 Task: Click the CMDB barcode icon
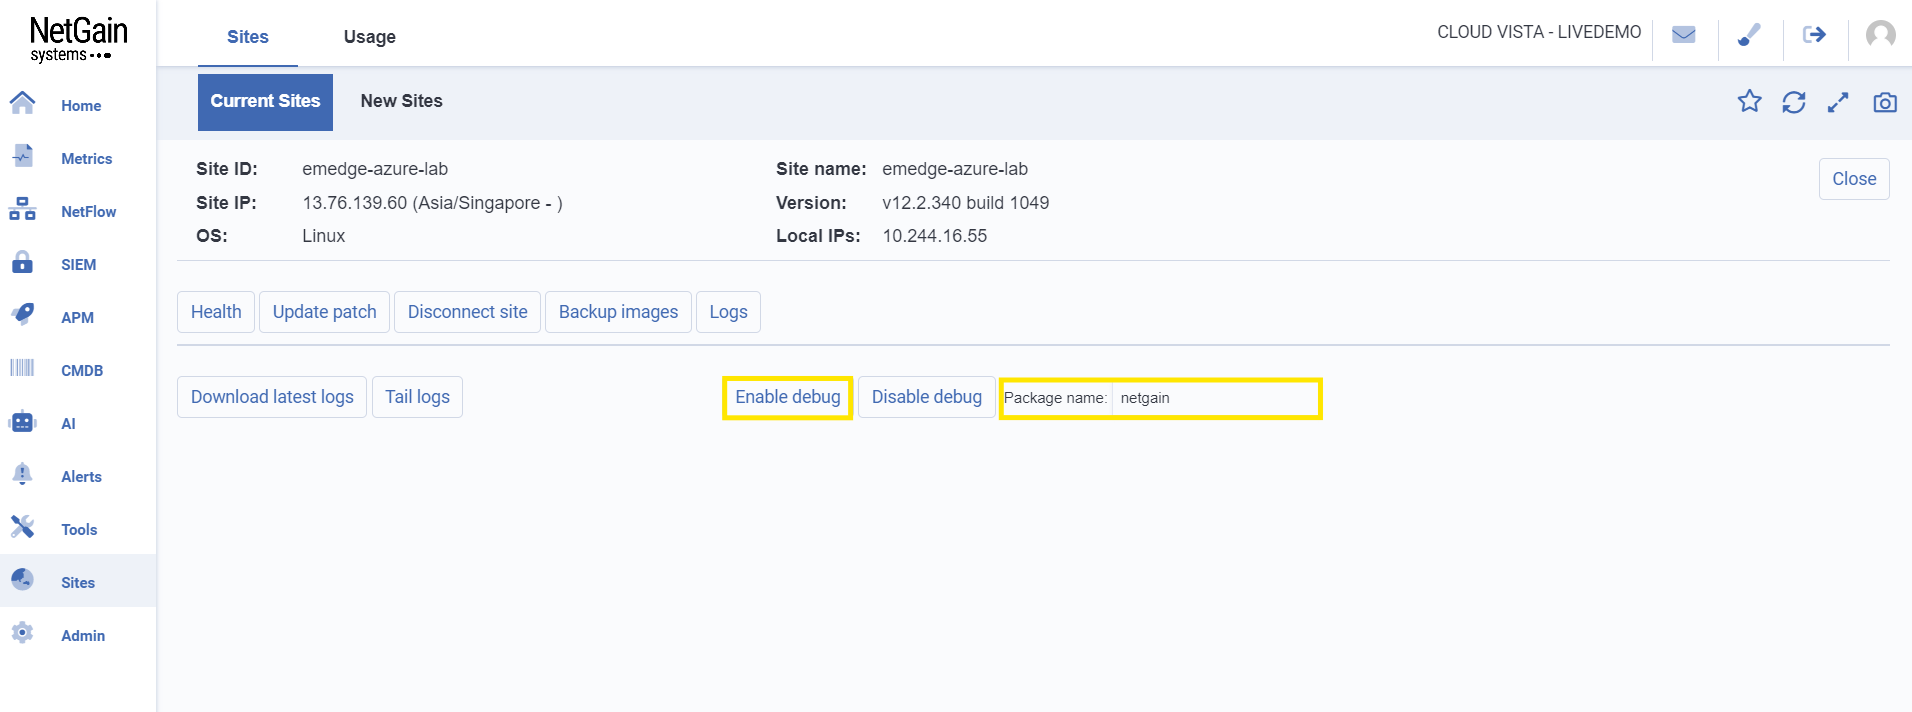pyautogui.click(x=22, y=368)
